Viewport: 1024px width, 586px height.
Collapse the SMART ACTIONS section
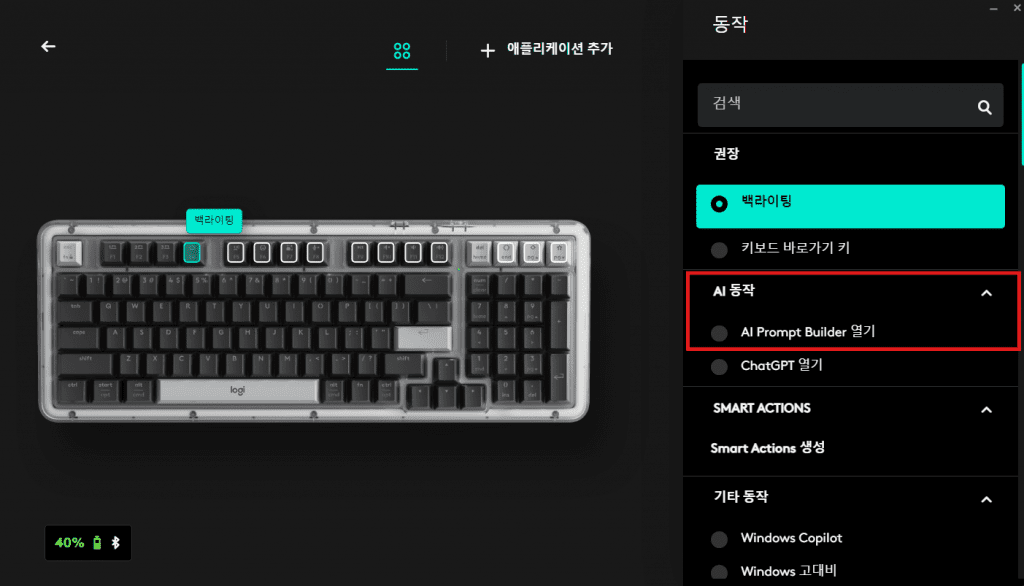tap(986, 410)
